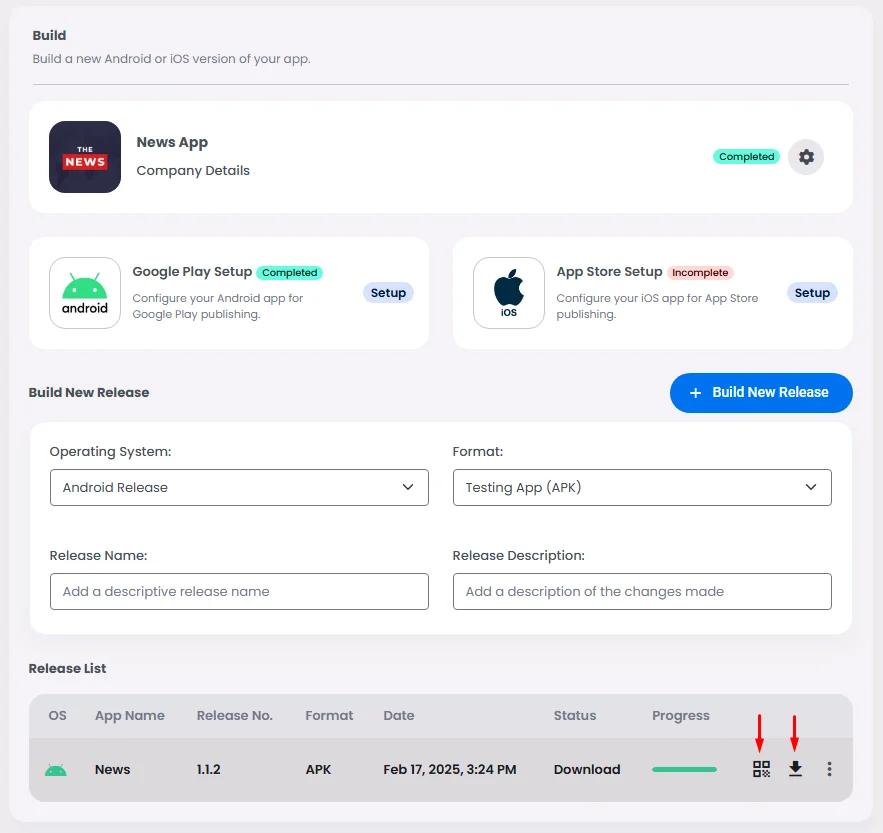Viewport: 883px width, 833px height.
Task: Click the Android robot logo in Google Play Setup
Action: click(x=85, y=293)
